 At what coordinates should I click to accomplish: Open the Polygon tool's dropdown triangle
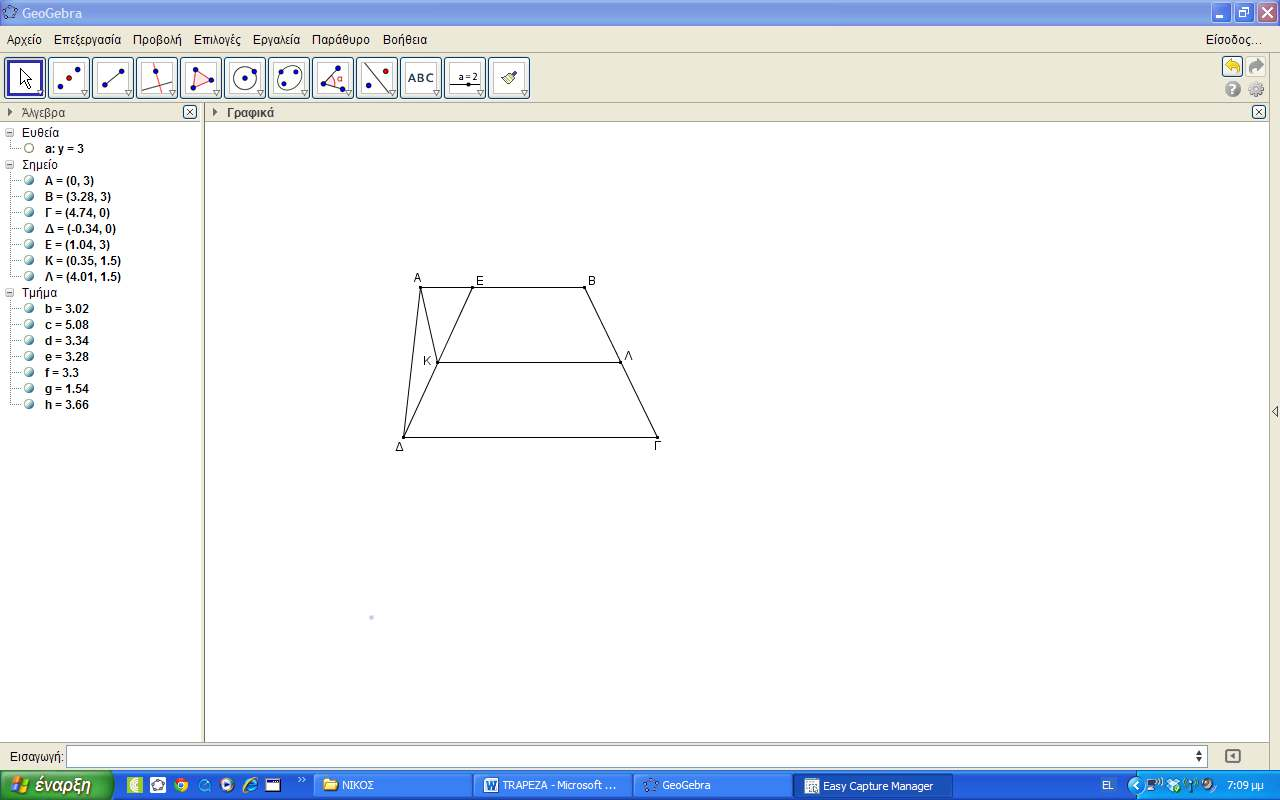tap(217, 93)
